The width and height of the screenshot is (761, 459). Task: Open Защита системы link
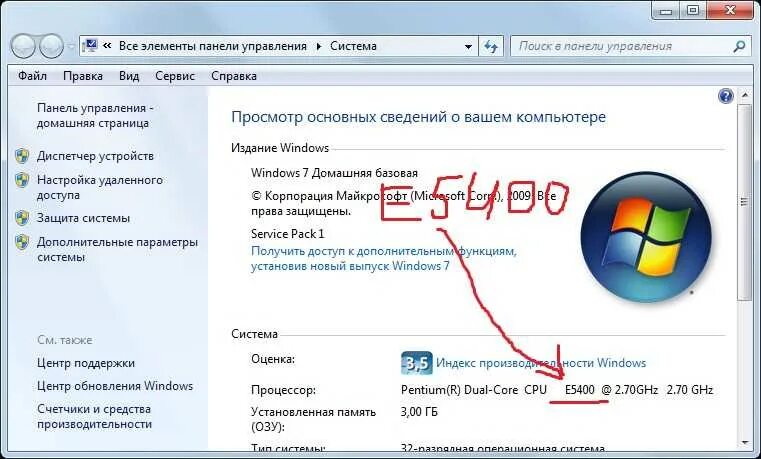(83, 218)
